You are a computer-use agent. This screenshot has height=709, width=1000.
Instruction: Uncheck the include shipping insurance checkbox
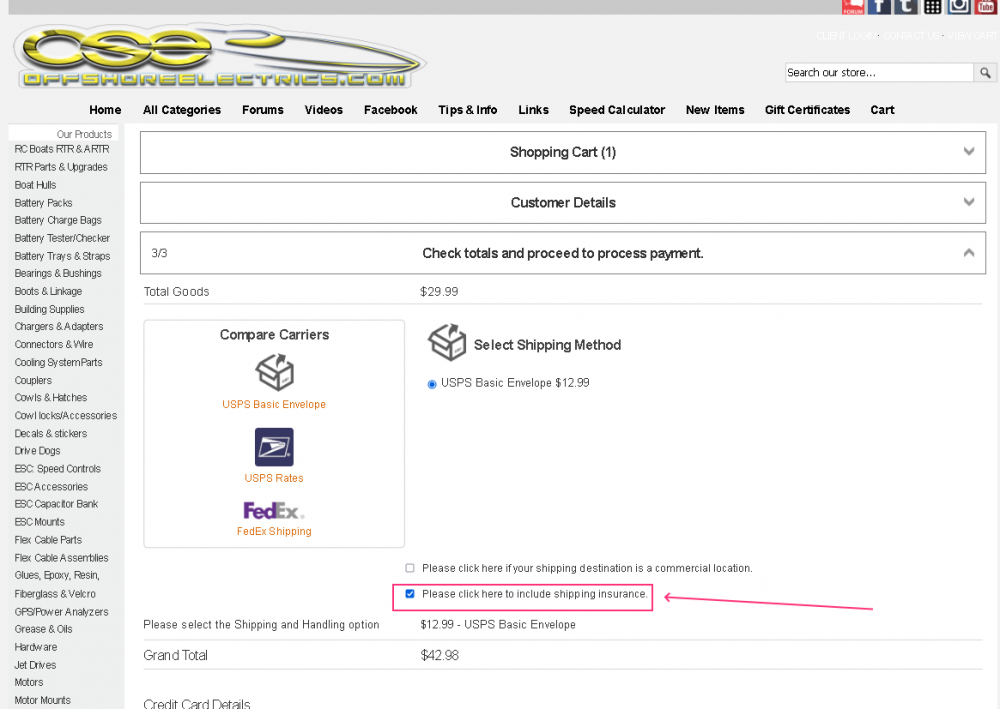click(x=410, y=594)
